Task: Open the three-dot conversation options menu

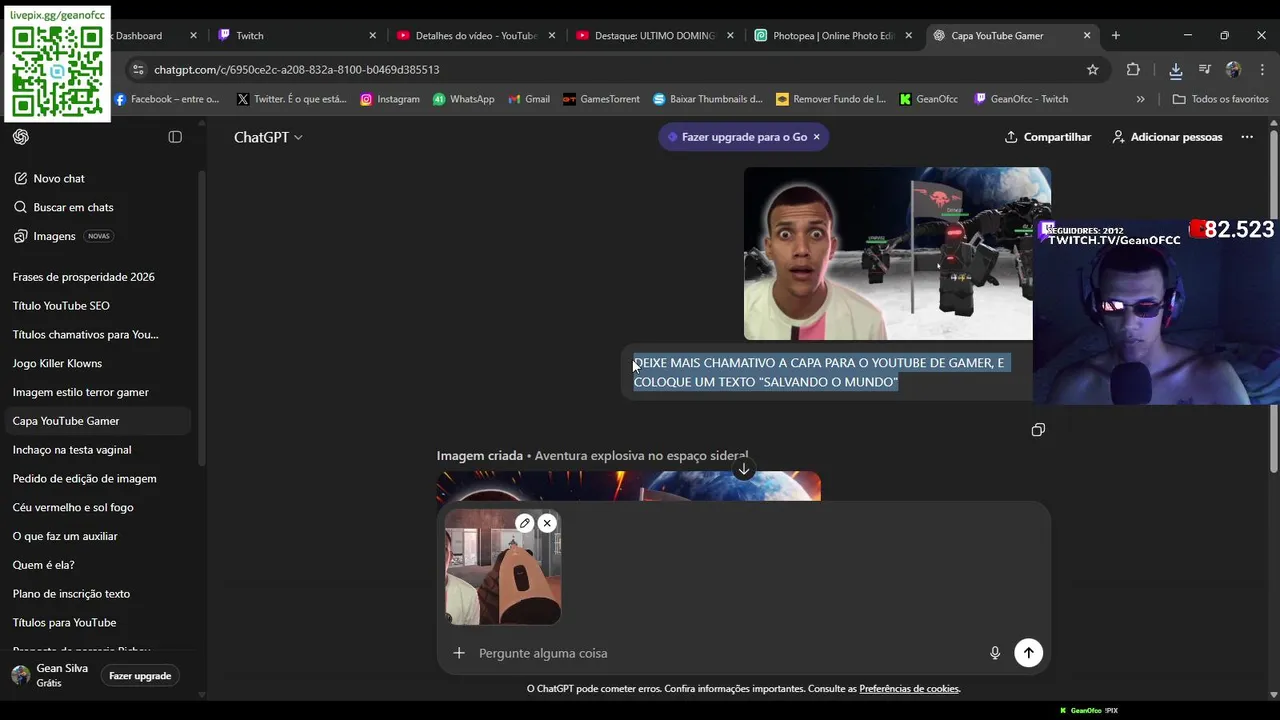Action: point(1247,137)
